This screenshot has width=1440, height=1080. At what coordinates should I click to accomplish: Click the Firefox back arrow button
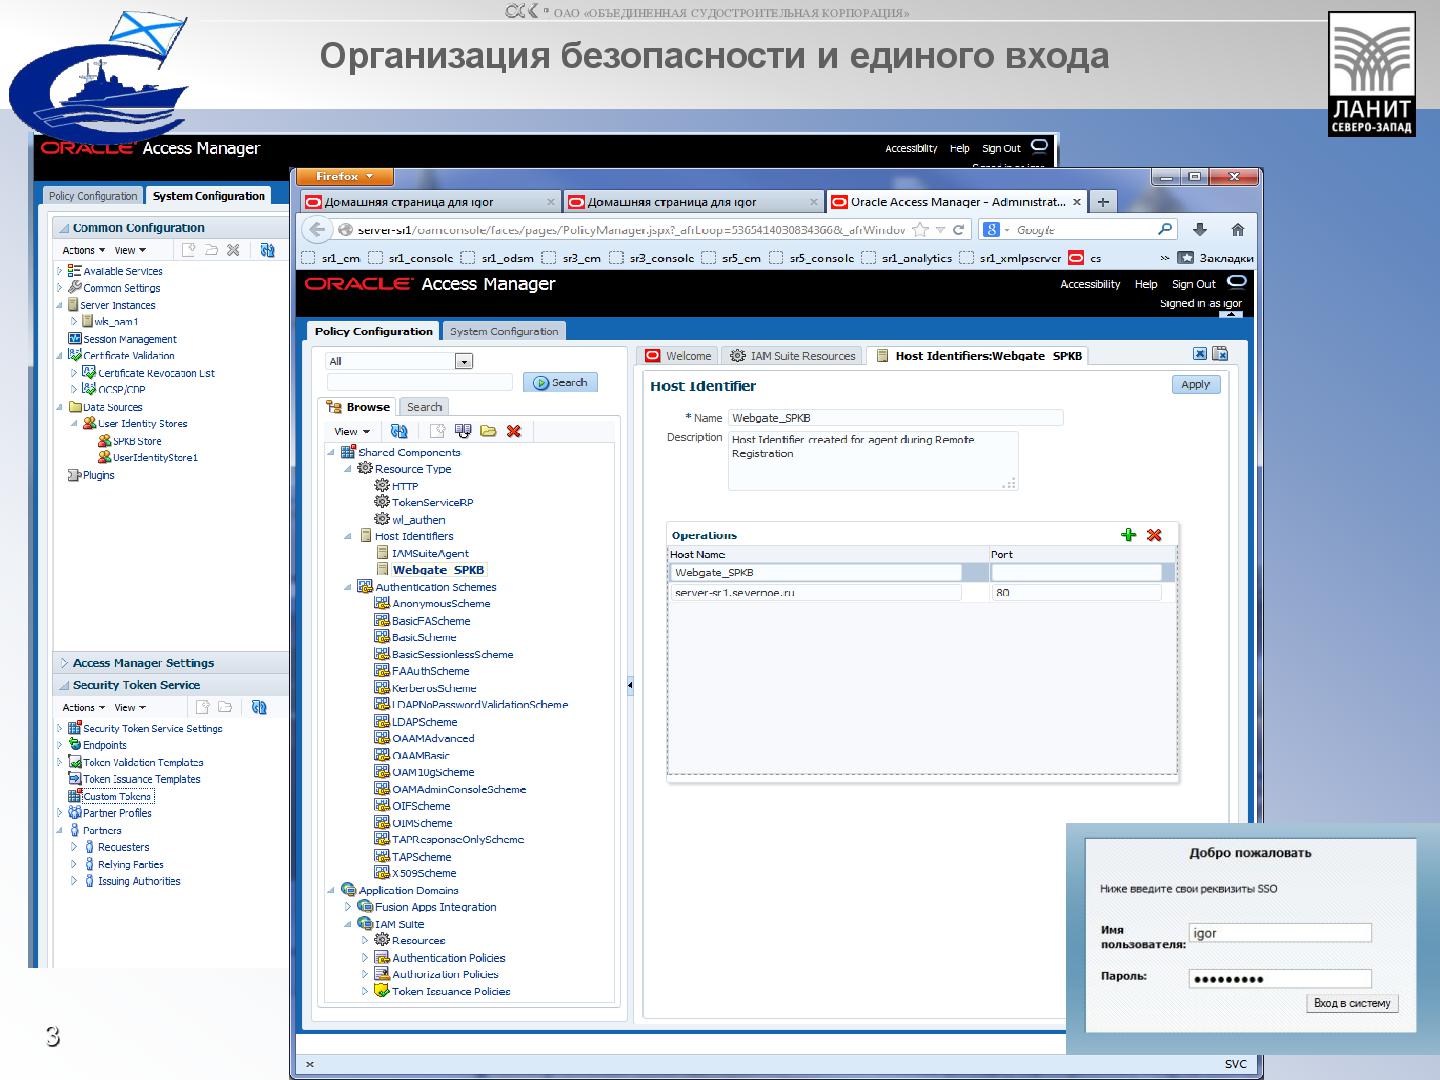coord(317,230)
